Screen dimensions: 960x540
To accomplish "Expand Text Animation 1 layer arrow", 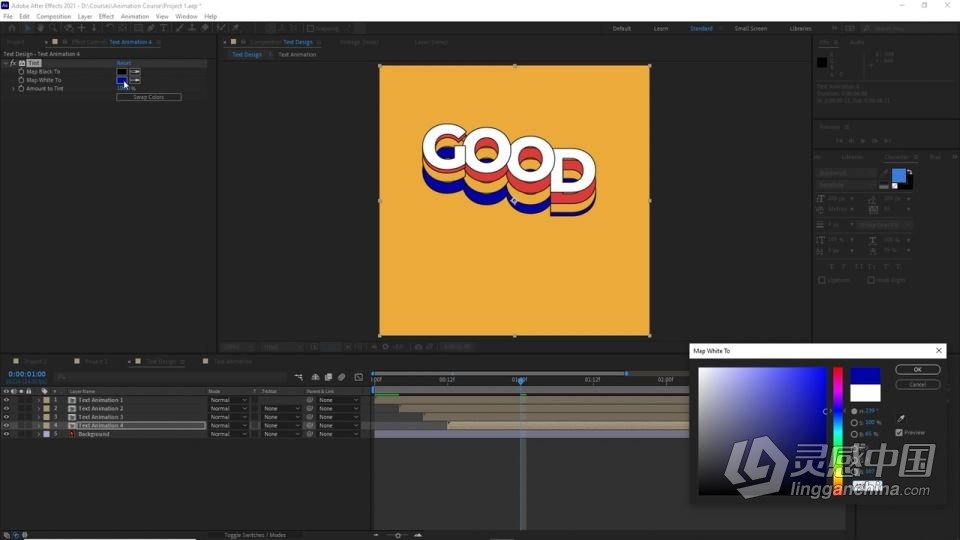I will click(x=39, y=400).
